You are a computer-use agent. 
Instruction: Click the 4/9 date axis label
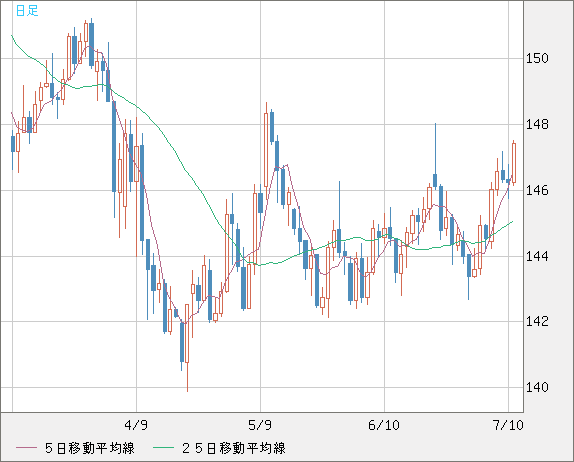point(136,425)
